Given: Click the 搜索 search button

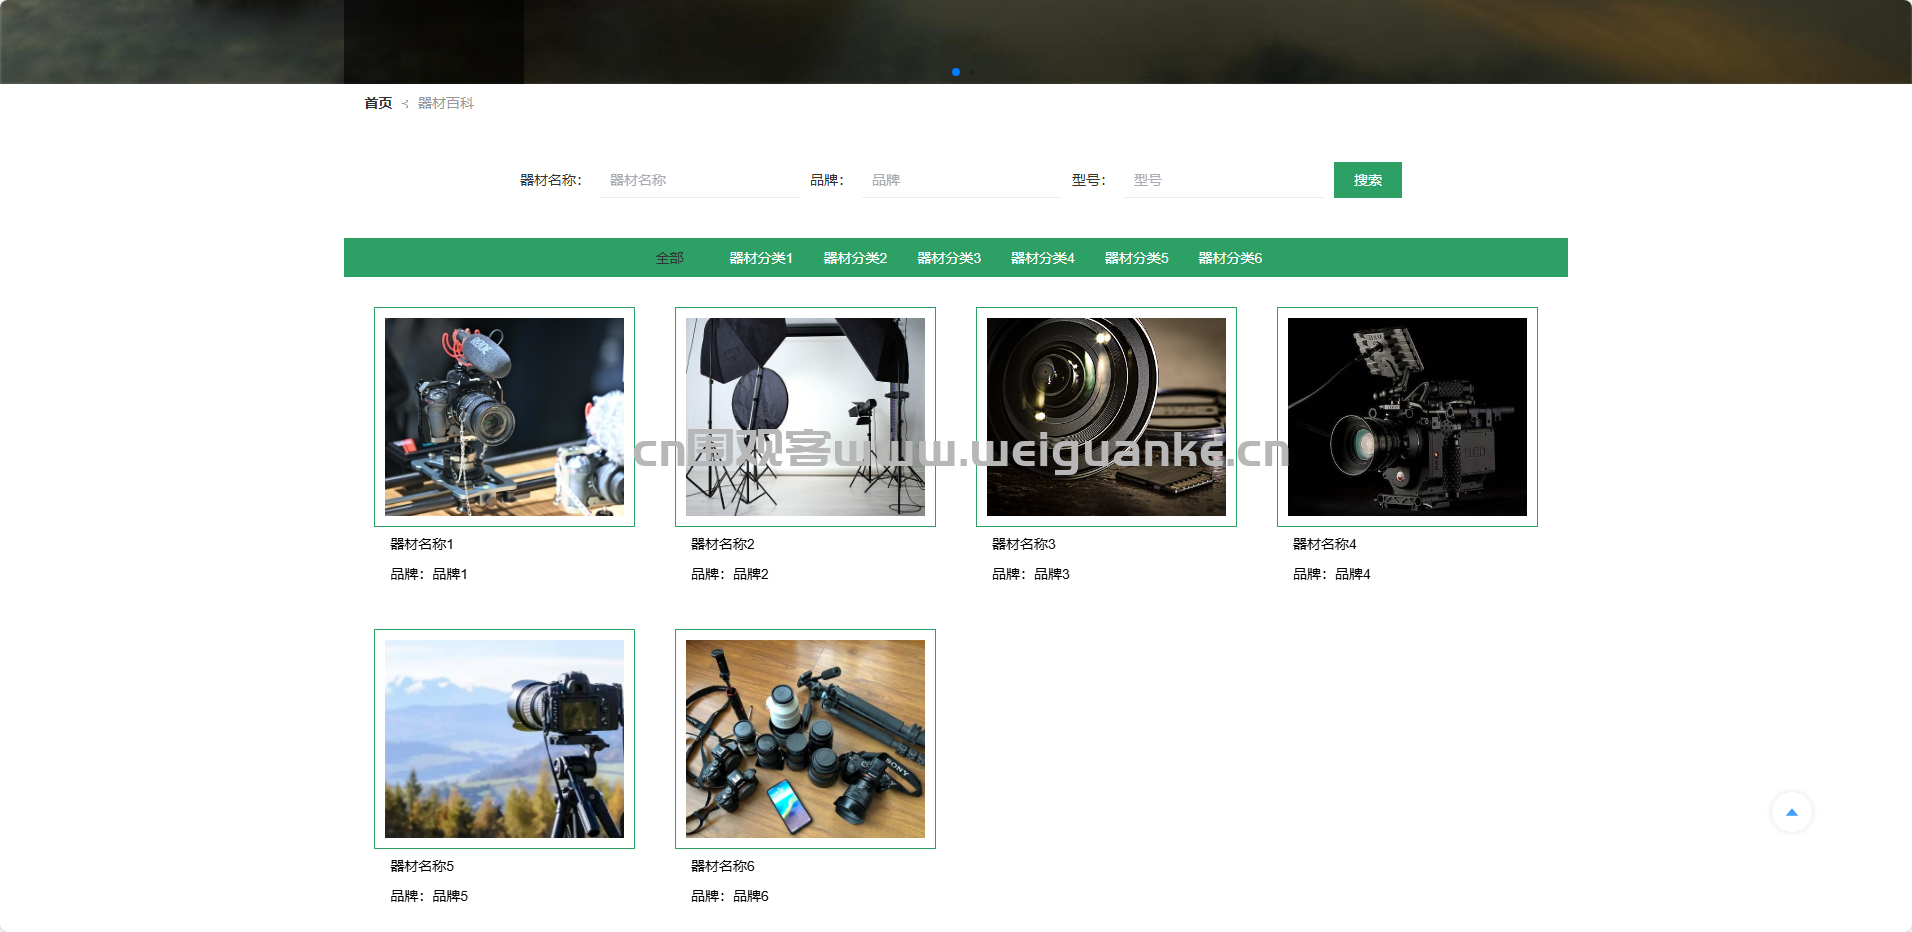Looking at the screenshot, I should click(x=1367, y=180).
